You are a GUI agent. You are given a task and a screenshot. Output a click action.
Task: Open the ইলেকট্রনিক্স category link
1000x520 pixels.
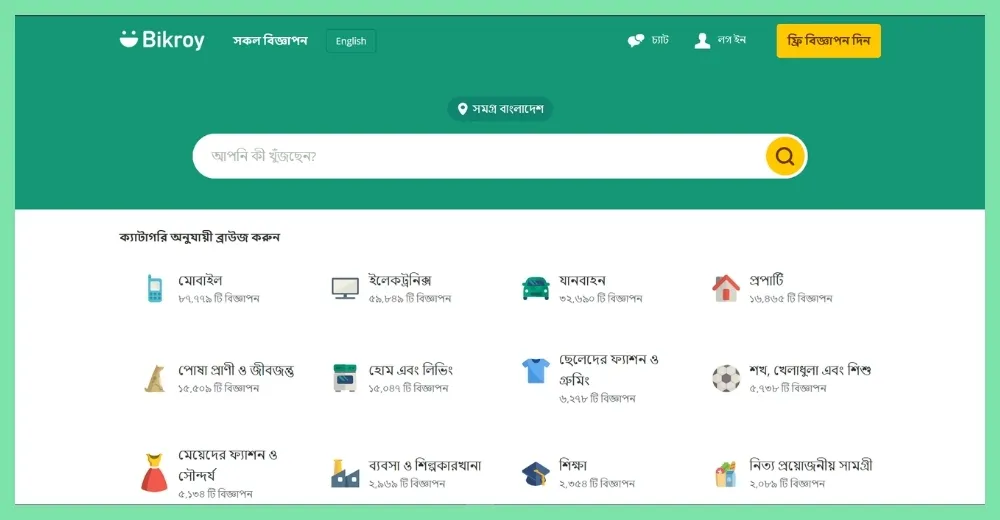coord(400,280)
